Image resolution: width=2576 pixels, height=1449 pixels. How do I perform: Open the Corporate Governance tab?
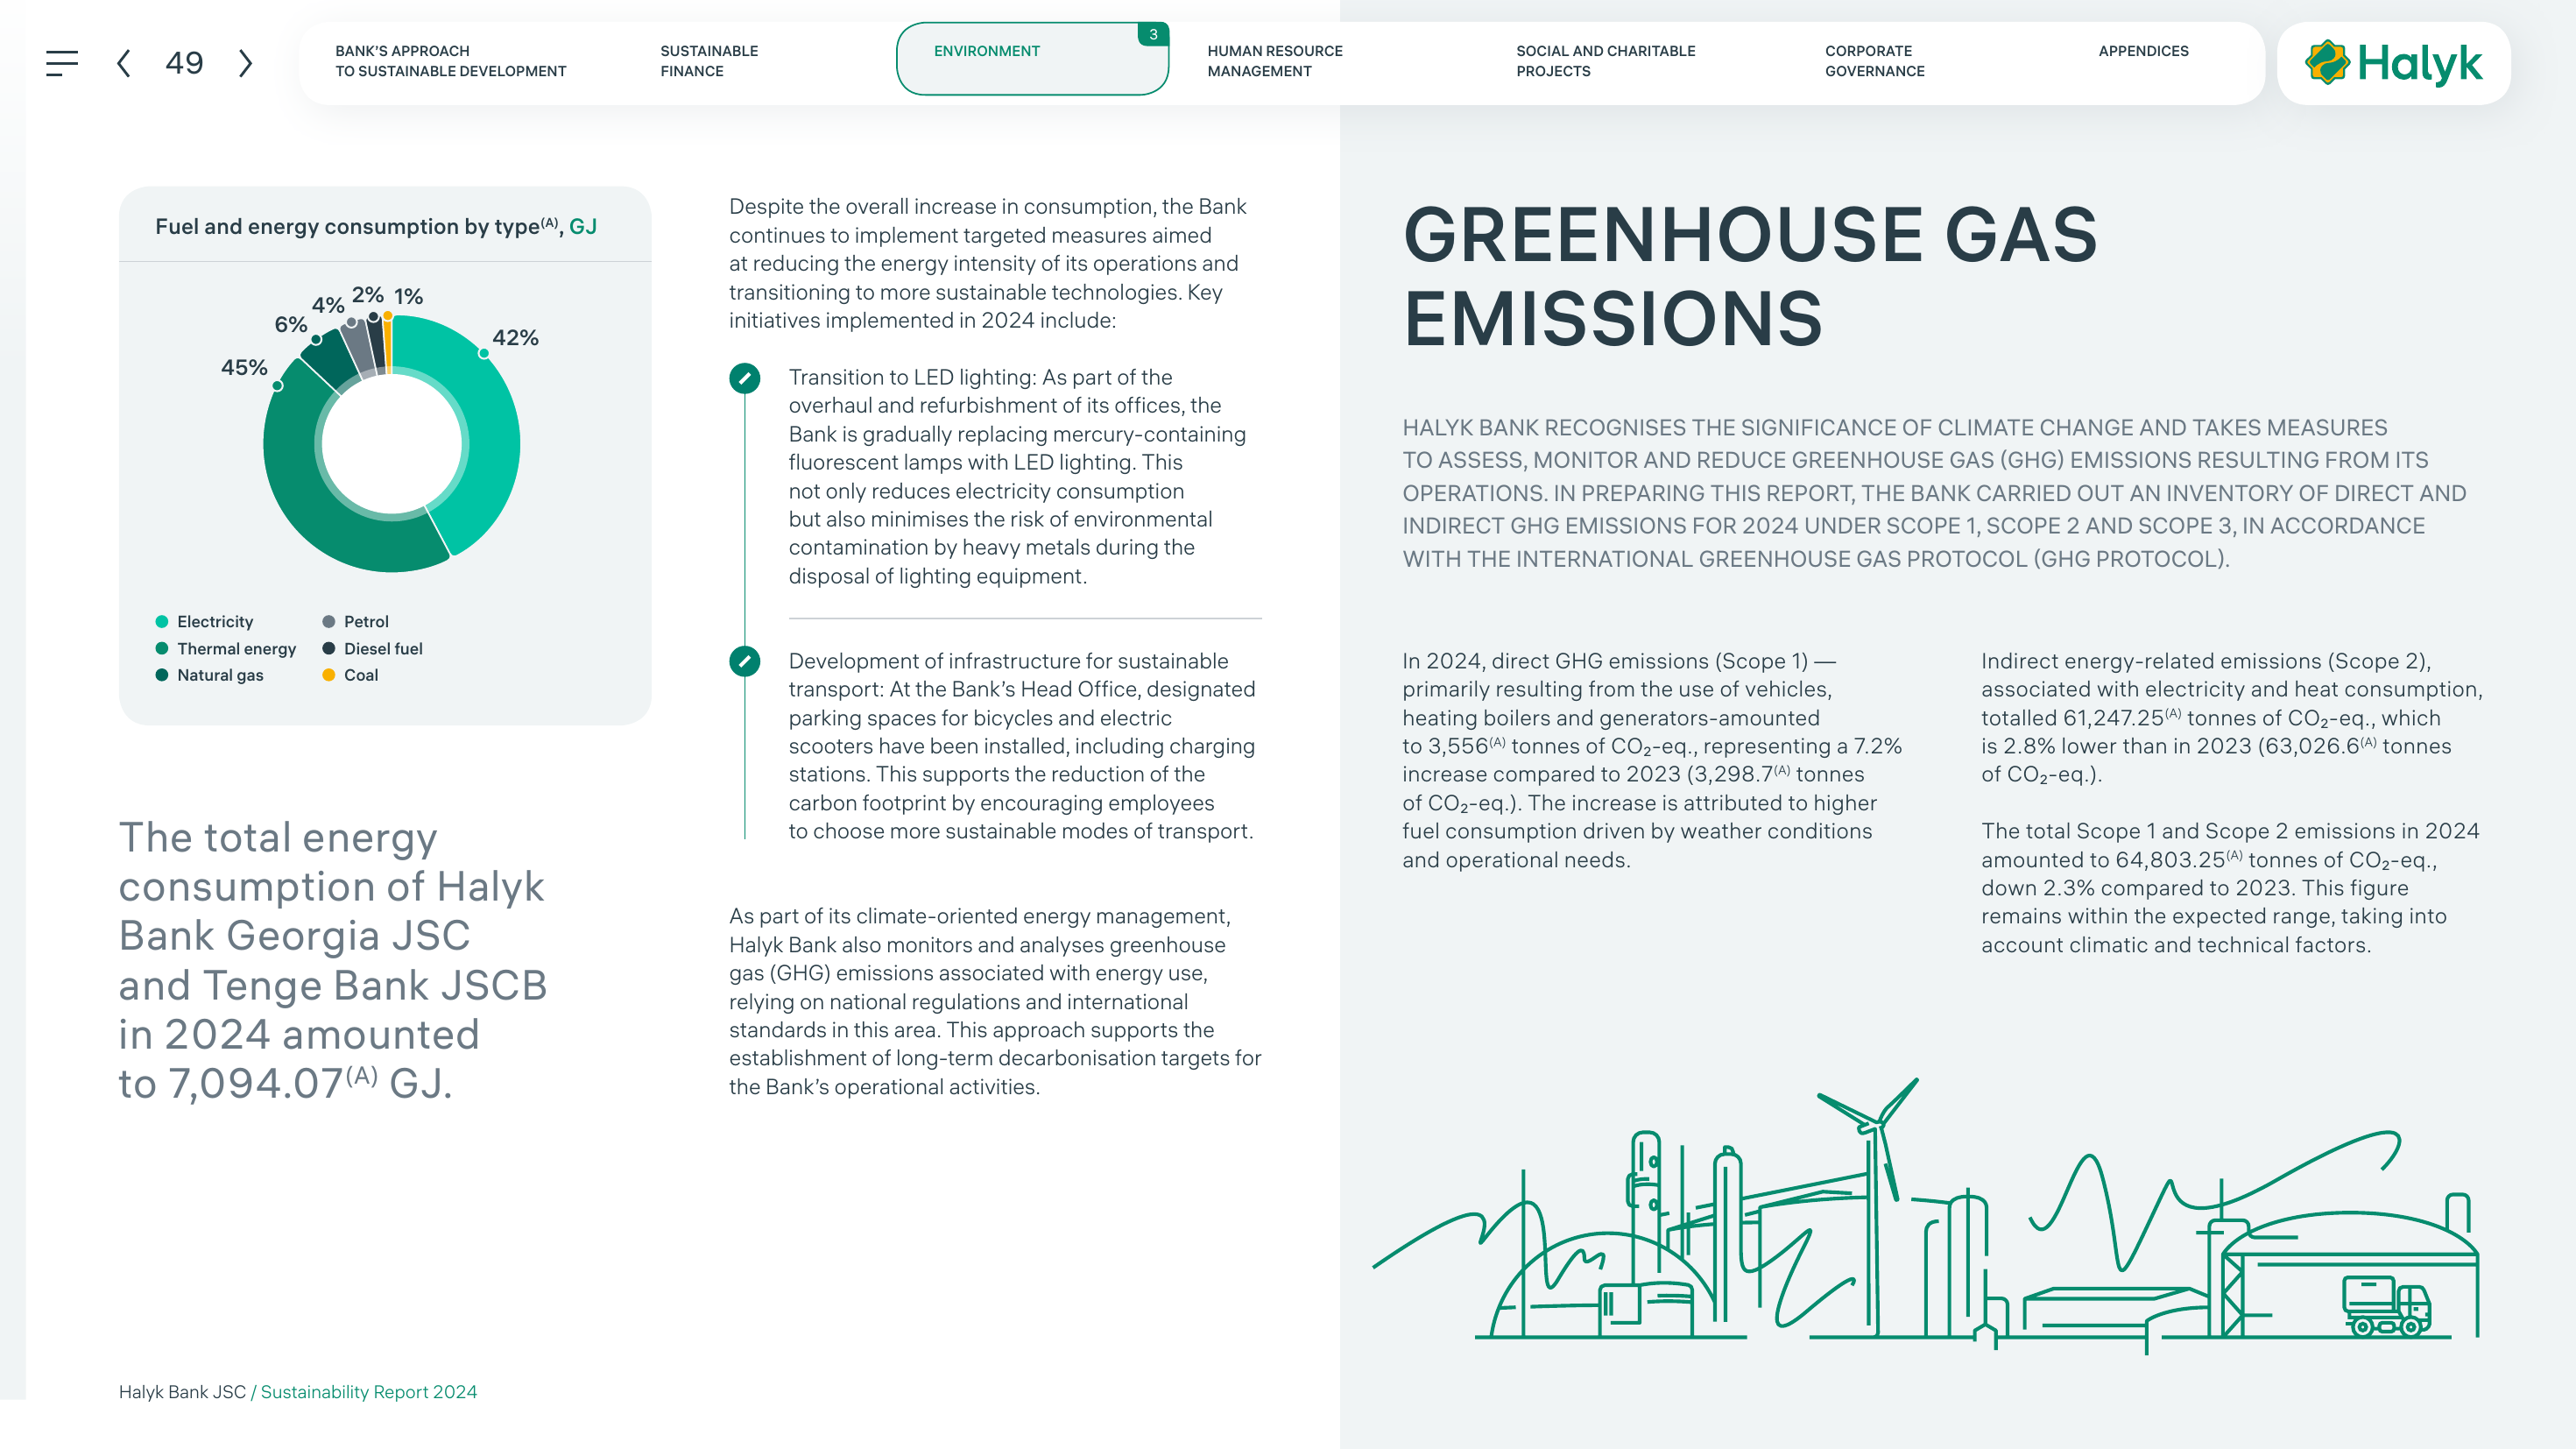(x=1874, y=61)
